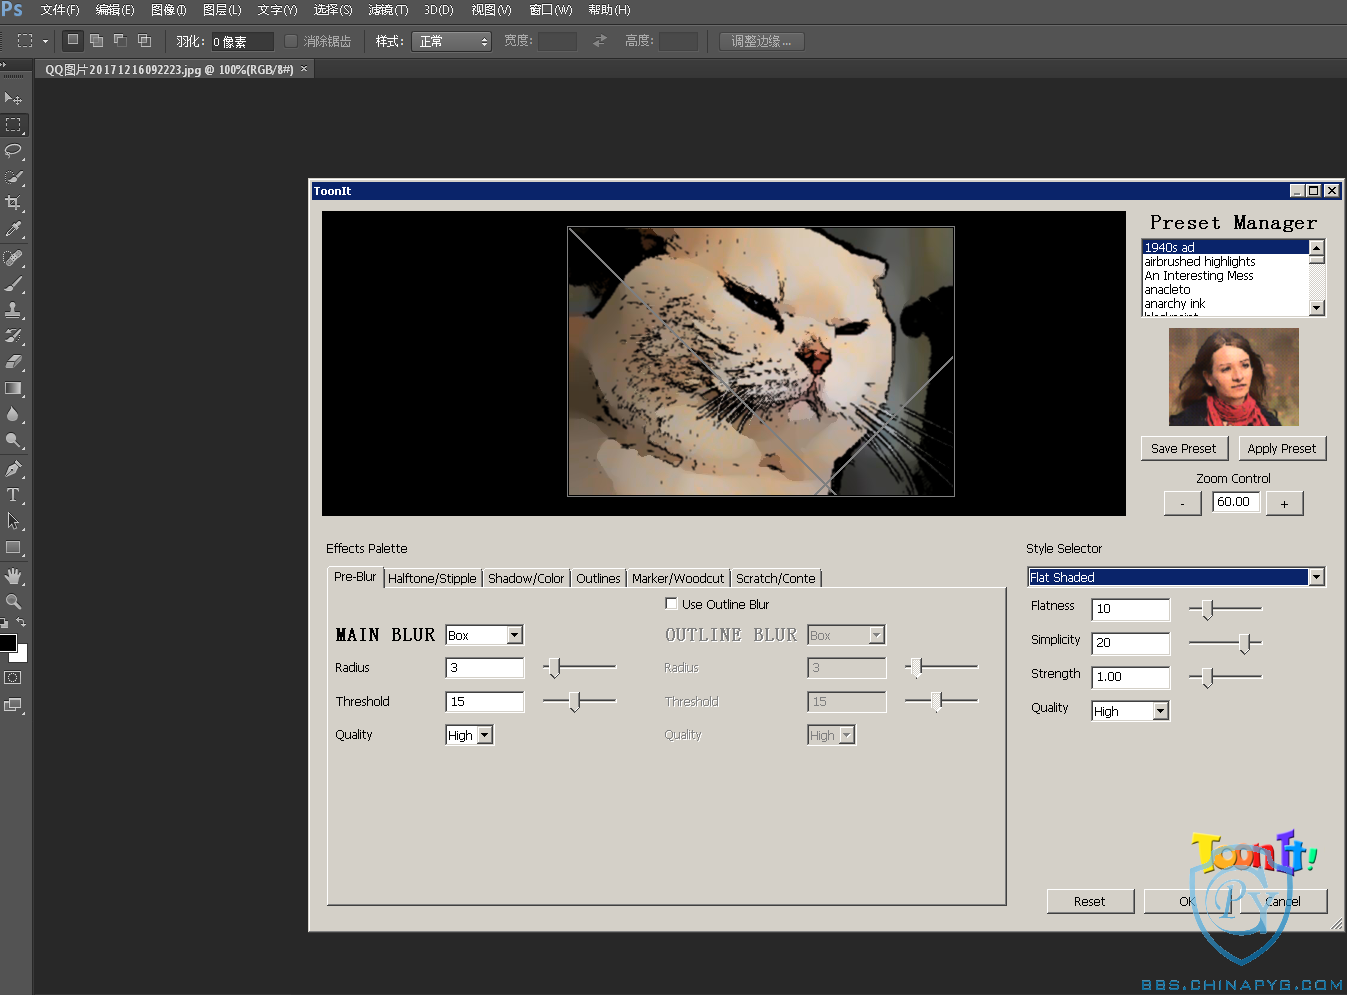The width and height of the screenshot is (1347, 995).
Task: Select the Hand tool
Action: click(13, 576)
